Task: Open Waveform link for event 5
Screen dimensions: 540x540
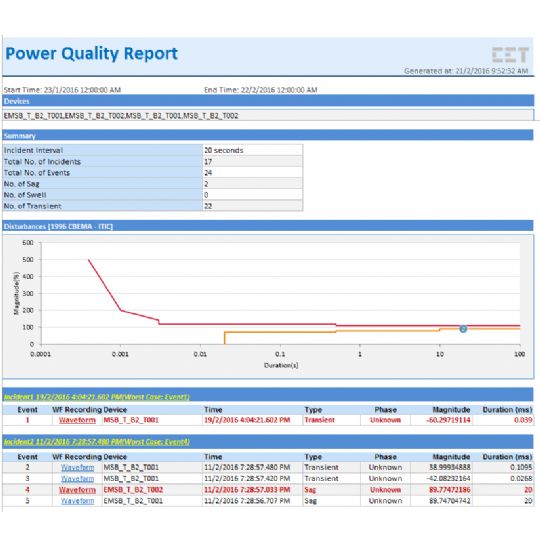Action: [x=77, y=501]
